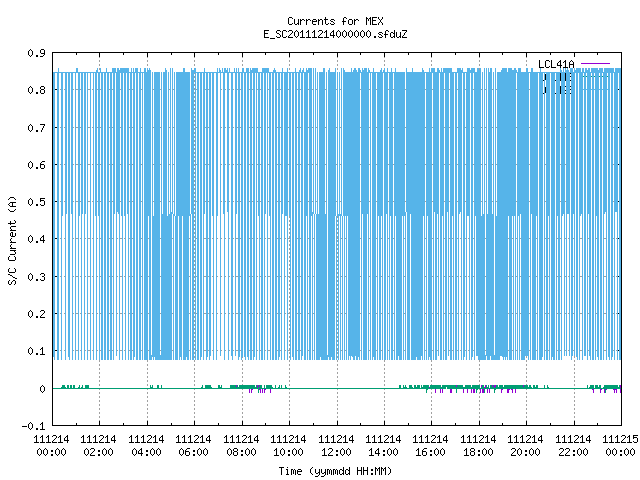This screenshot has height=480, width=640.
Task: Click the x-axis time label "04:00"
Action: click(146, 452)
